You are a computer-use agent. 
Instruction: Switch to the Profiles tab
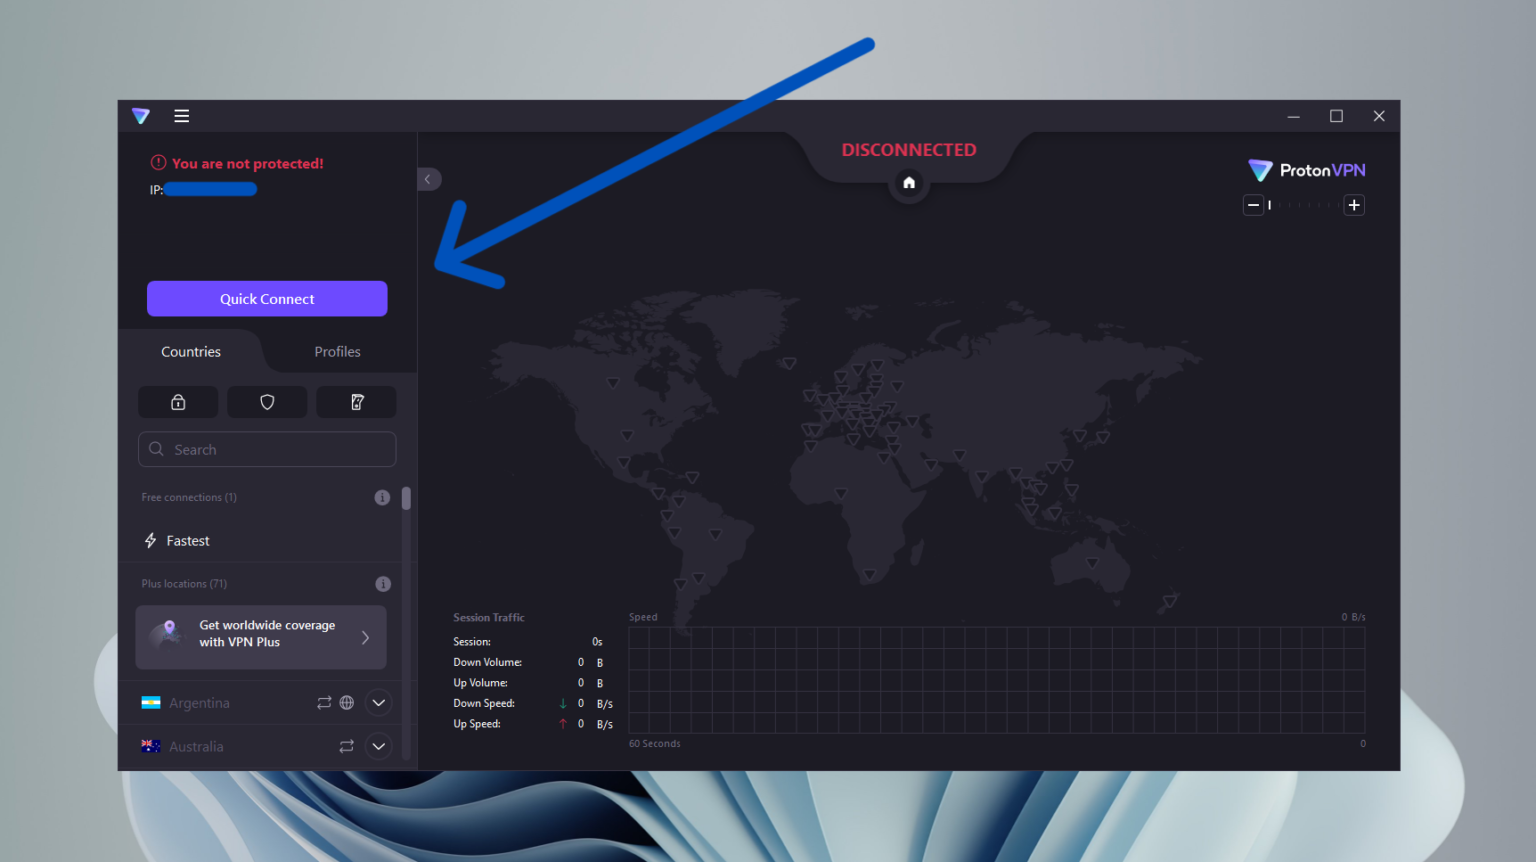(337, 351)
